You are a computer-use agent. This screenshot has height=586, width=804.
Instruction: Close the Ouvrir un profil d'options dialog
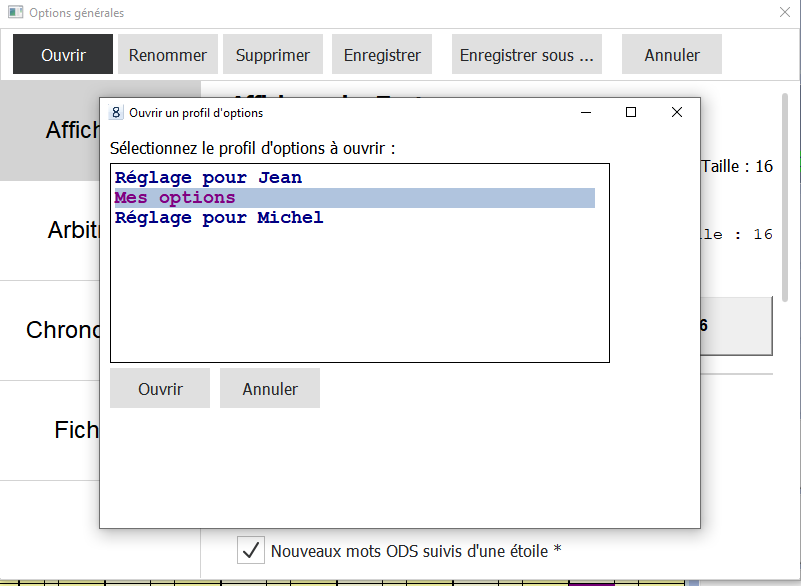pyautogui.click(x=677, y=112)
